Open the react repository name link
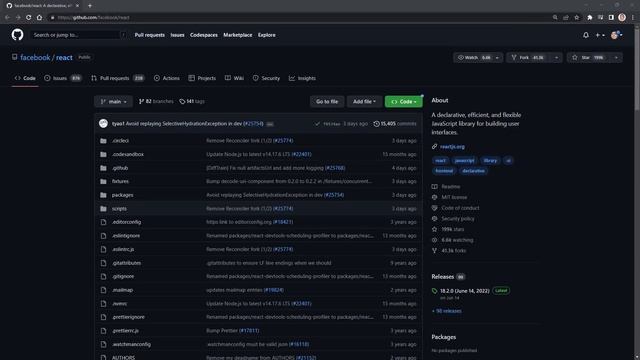640x360 pixels. click(x=64, y=58)
